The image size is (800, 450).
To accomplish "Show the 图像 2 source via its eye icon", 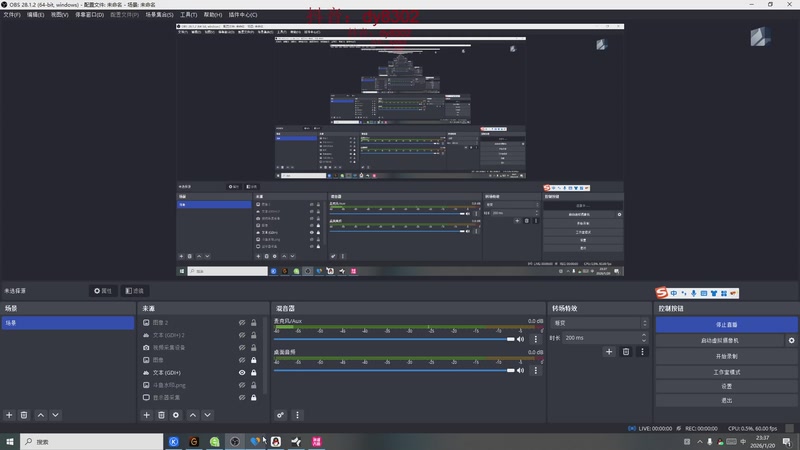I will pos(242,322).
